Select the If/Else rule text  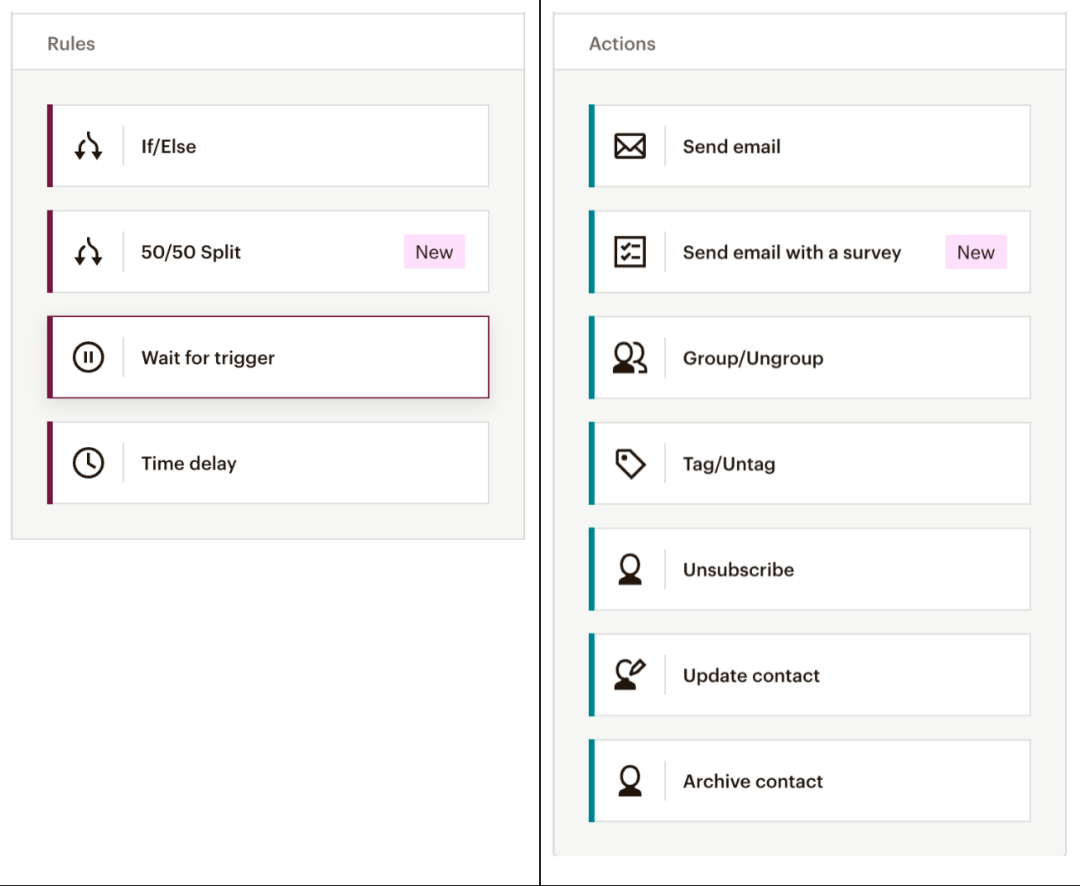[168, 147]
